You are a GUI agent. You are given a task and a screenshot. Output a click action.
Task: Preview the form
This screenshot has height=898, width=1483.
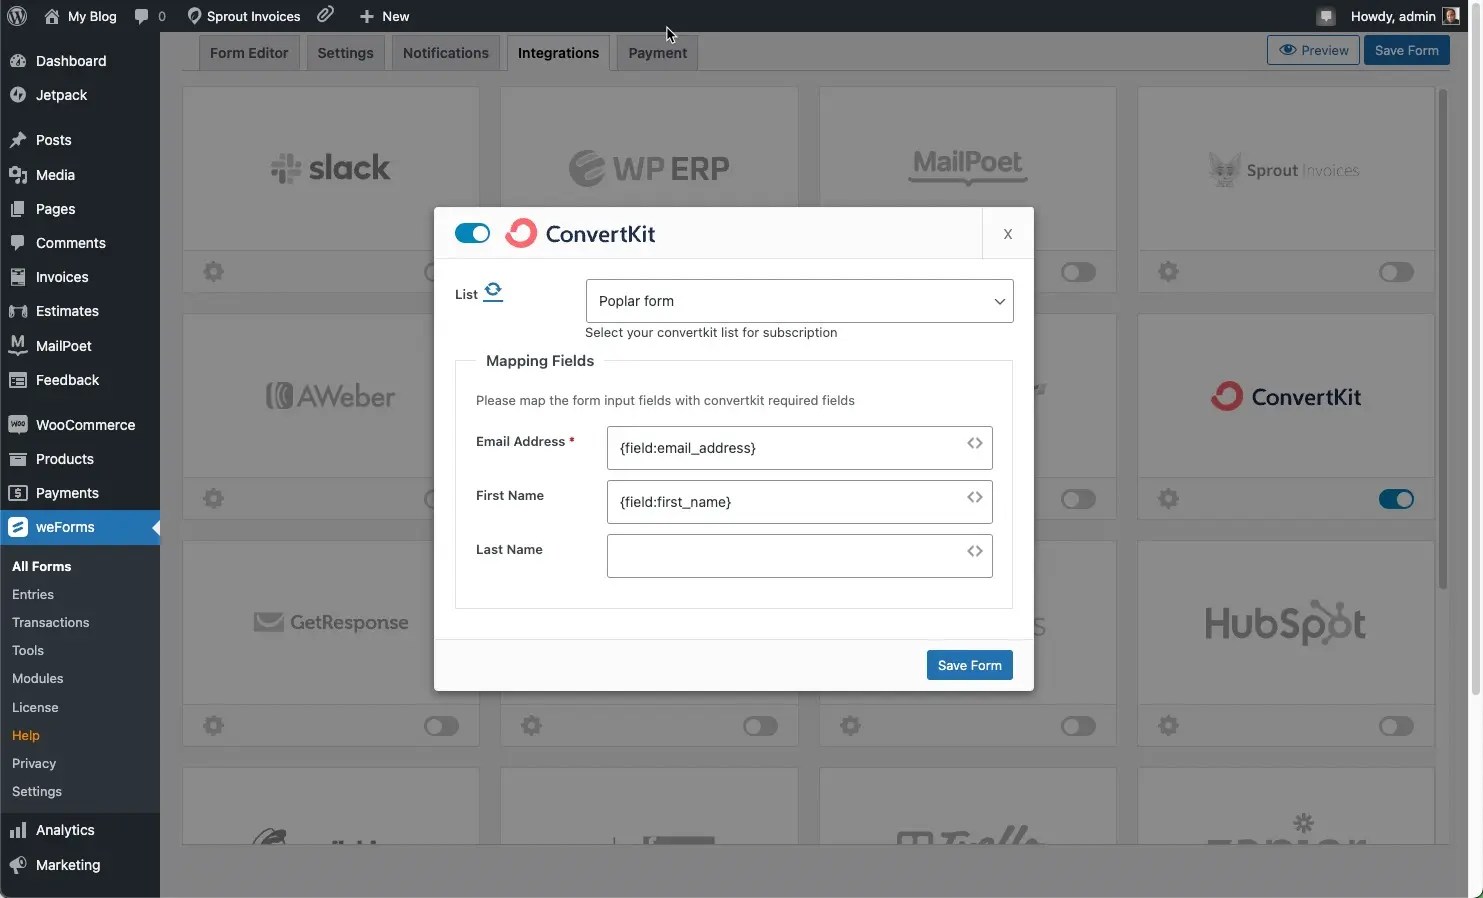click(1312, 50)
